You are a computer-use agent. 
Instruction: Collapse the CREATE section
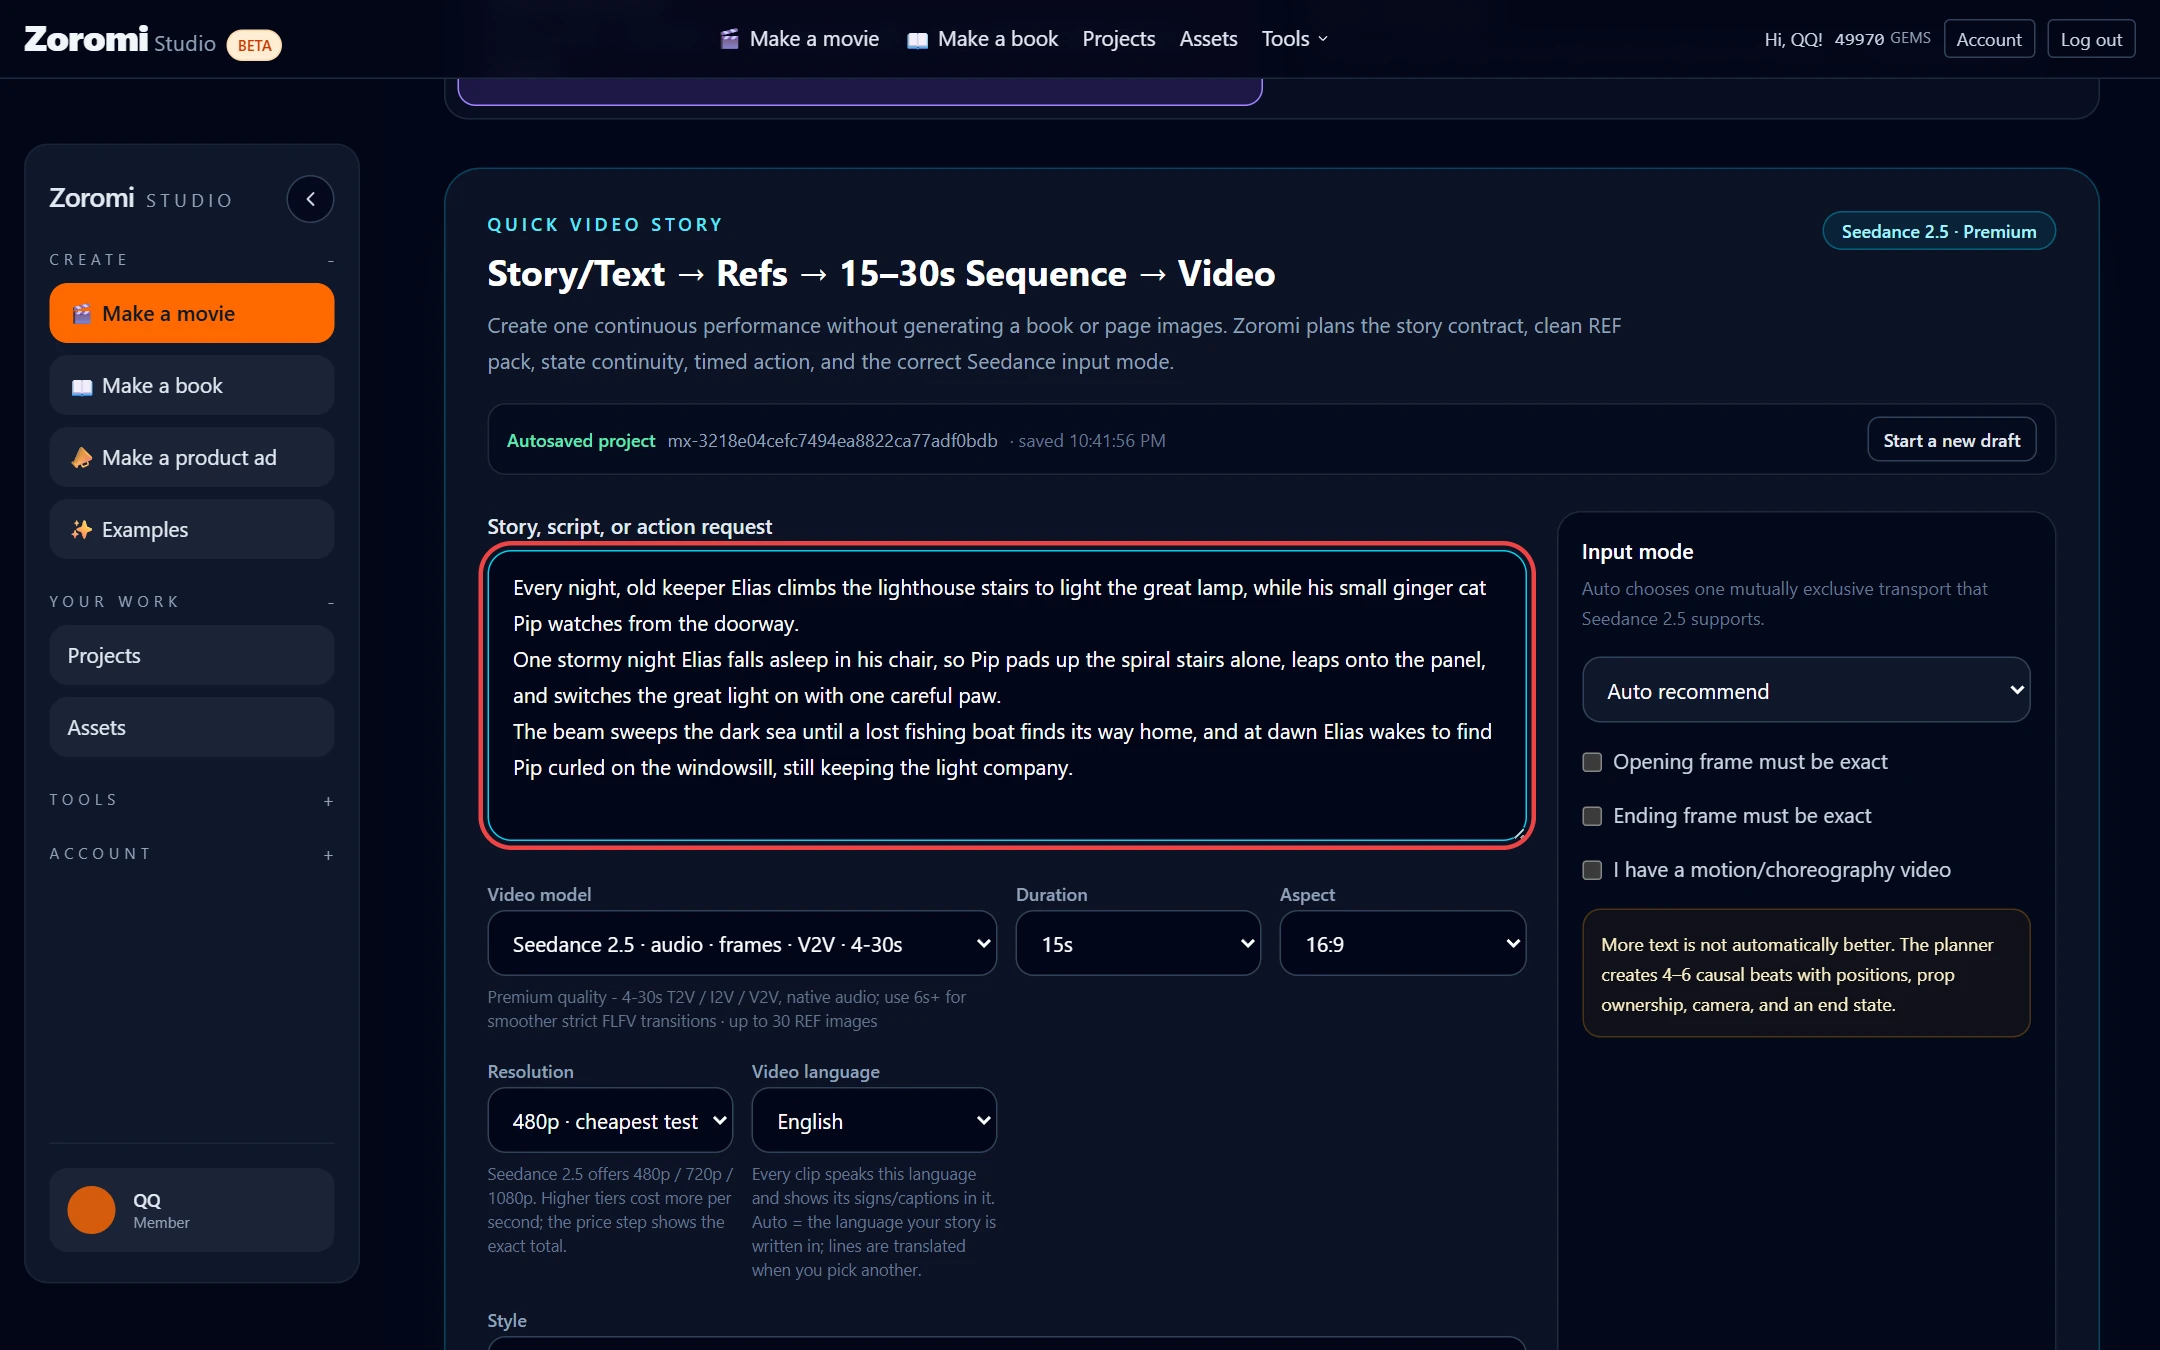click(x=330, y=261)
